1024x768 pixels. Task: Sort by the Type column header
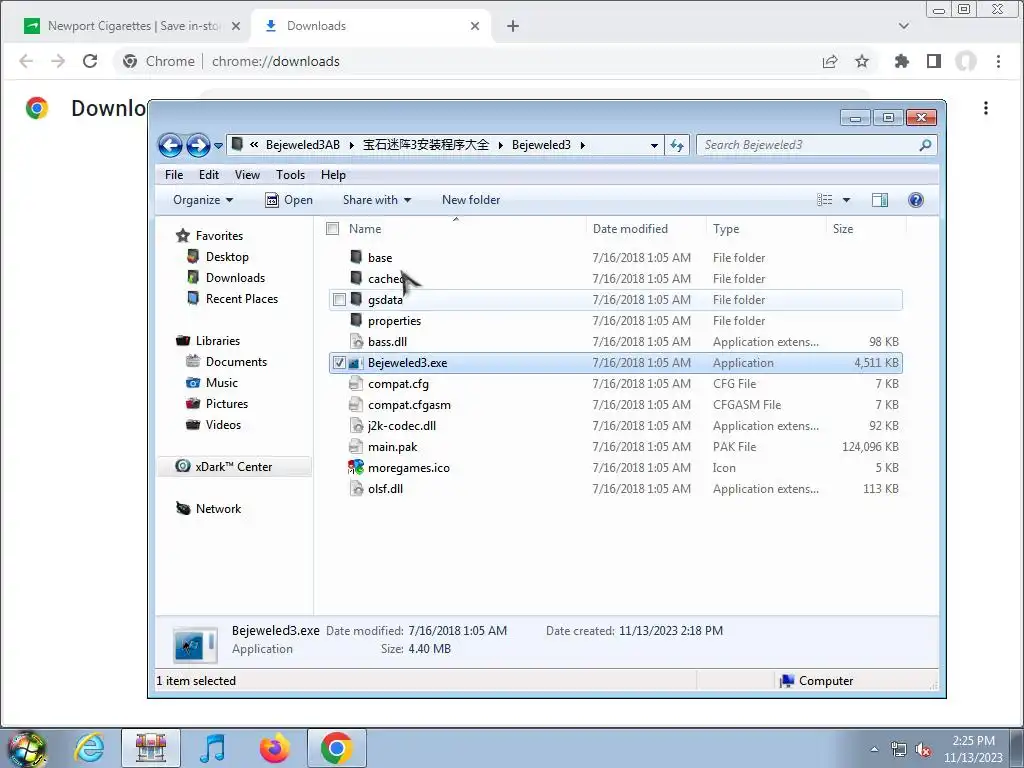[x=726, y=229]
